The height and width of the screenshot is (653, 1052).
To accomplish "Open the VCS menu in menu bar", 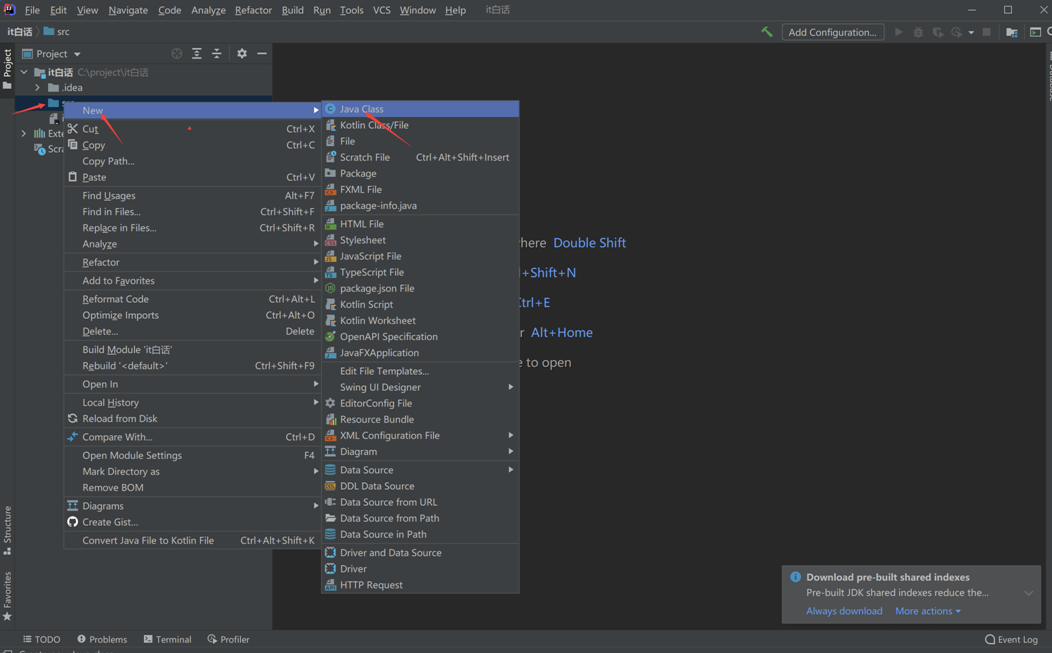I will point(381,10).
